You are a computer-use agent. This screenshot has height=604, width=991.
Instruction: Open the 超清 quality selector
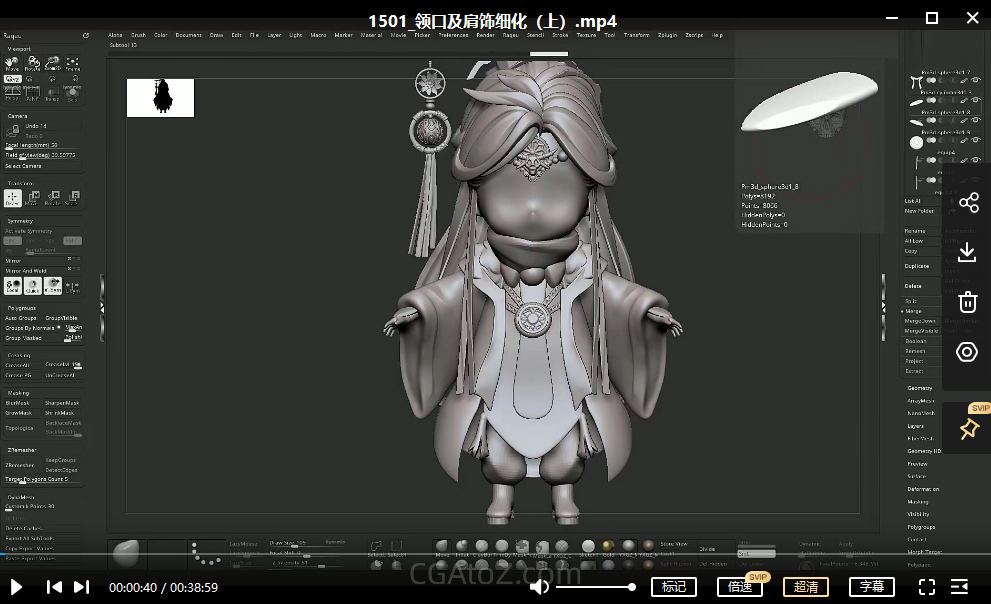click(806, 587)
